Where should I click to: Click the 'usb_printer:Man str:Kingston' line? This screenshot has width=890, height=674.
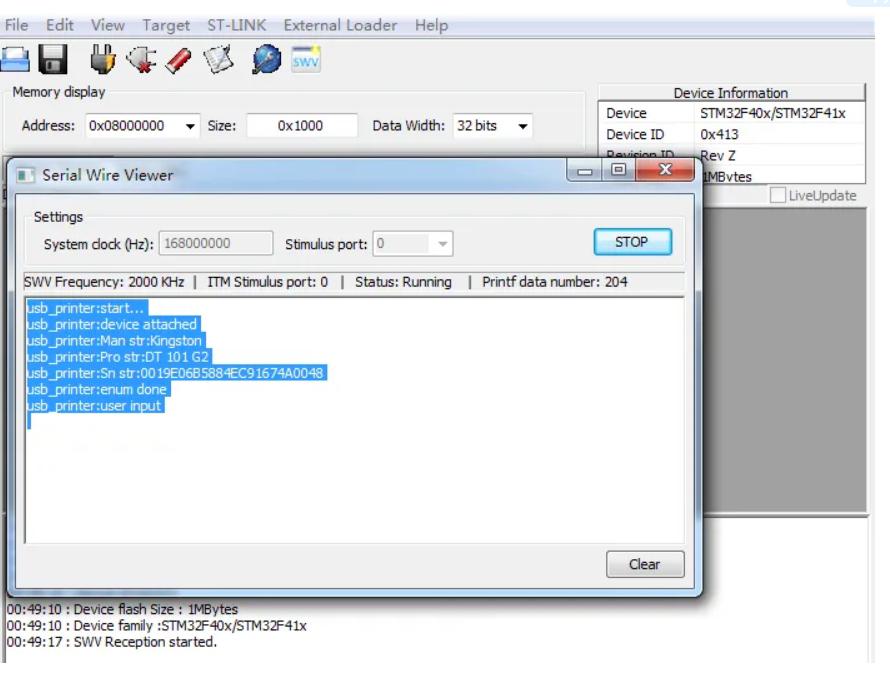pyautogui.click(x=115, y=341)
